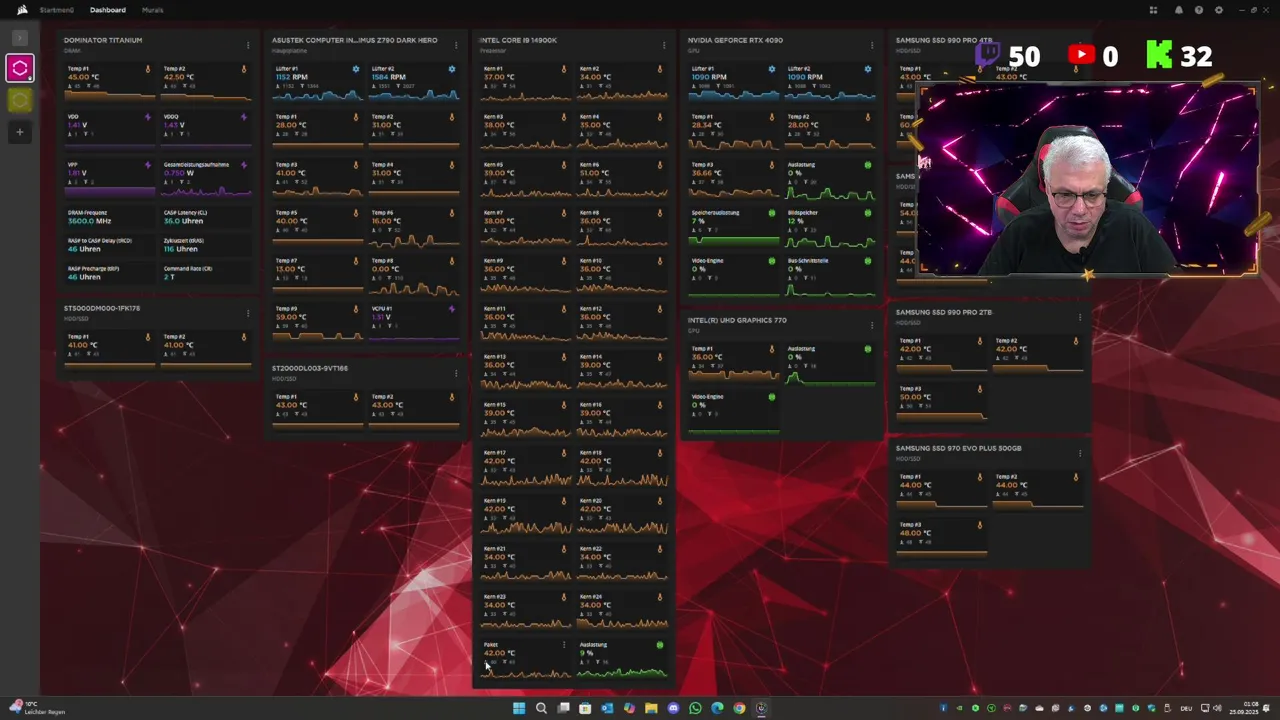Viewport: 1280px width, 720px height.
Task: Switch to the Startmenü tab
Action: click(56, 10)
